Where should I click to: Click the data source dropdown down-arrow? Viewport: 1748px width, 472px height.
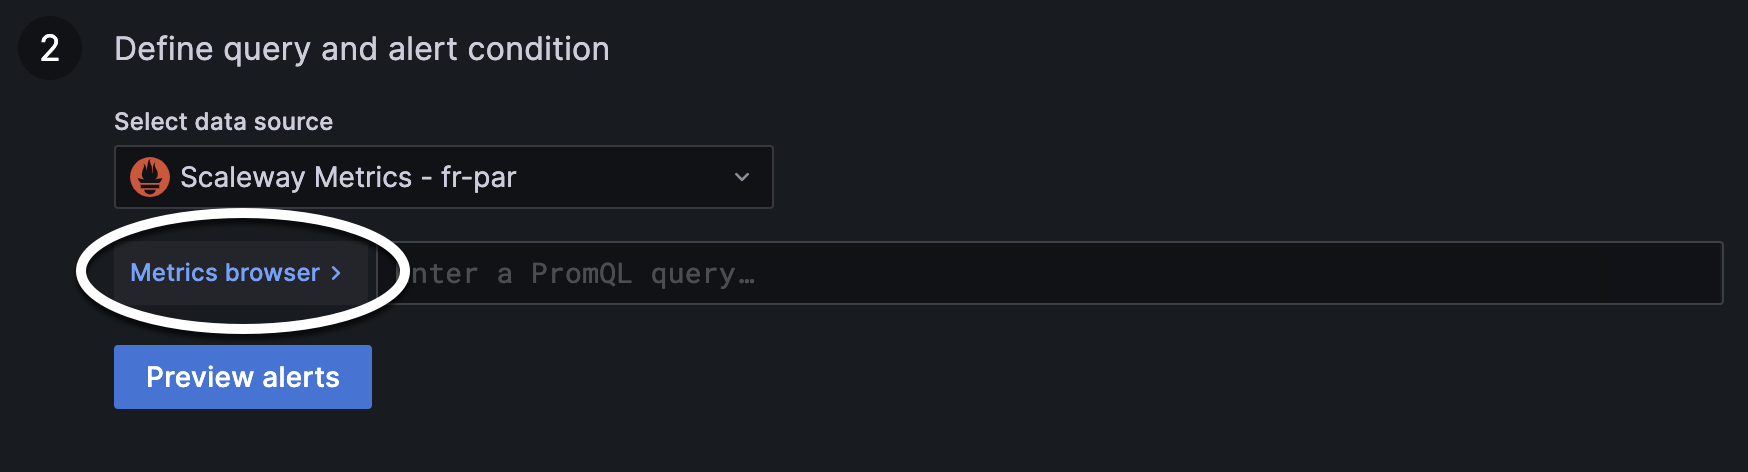(x=742, y=177)
